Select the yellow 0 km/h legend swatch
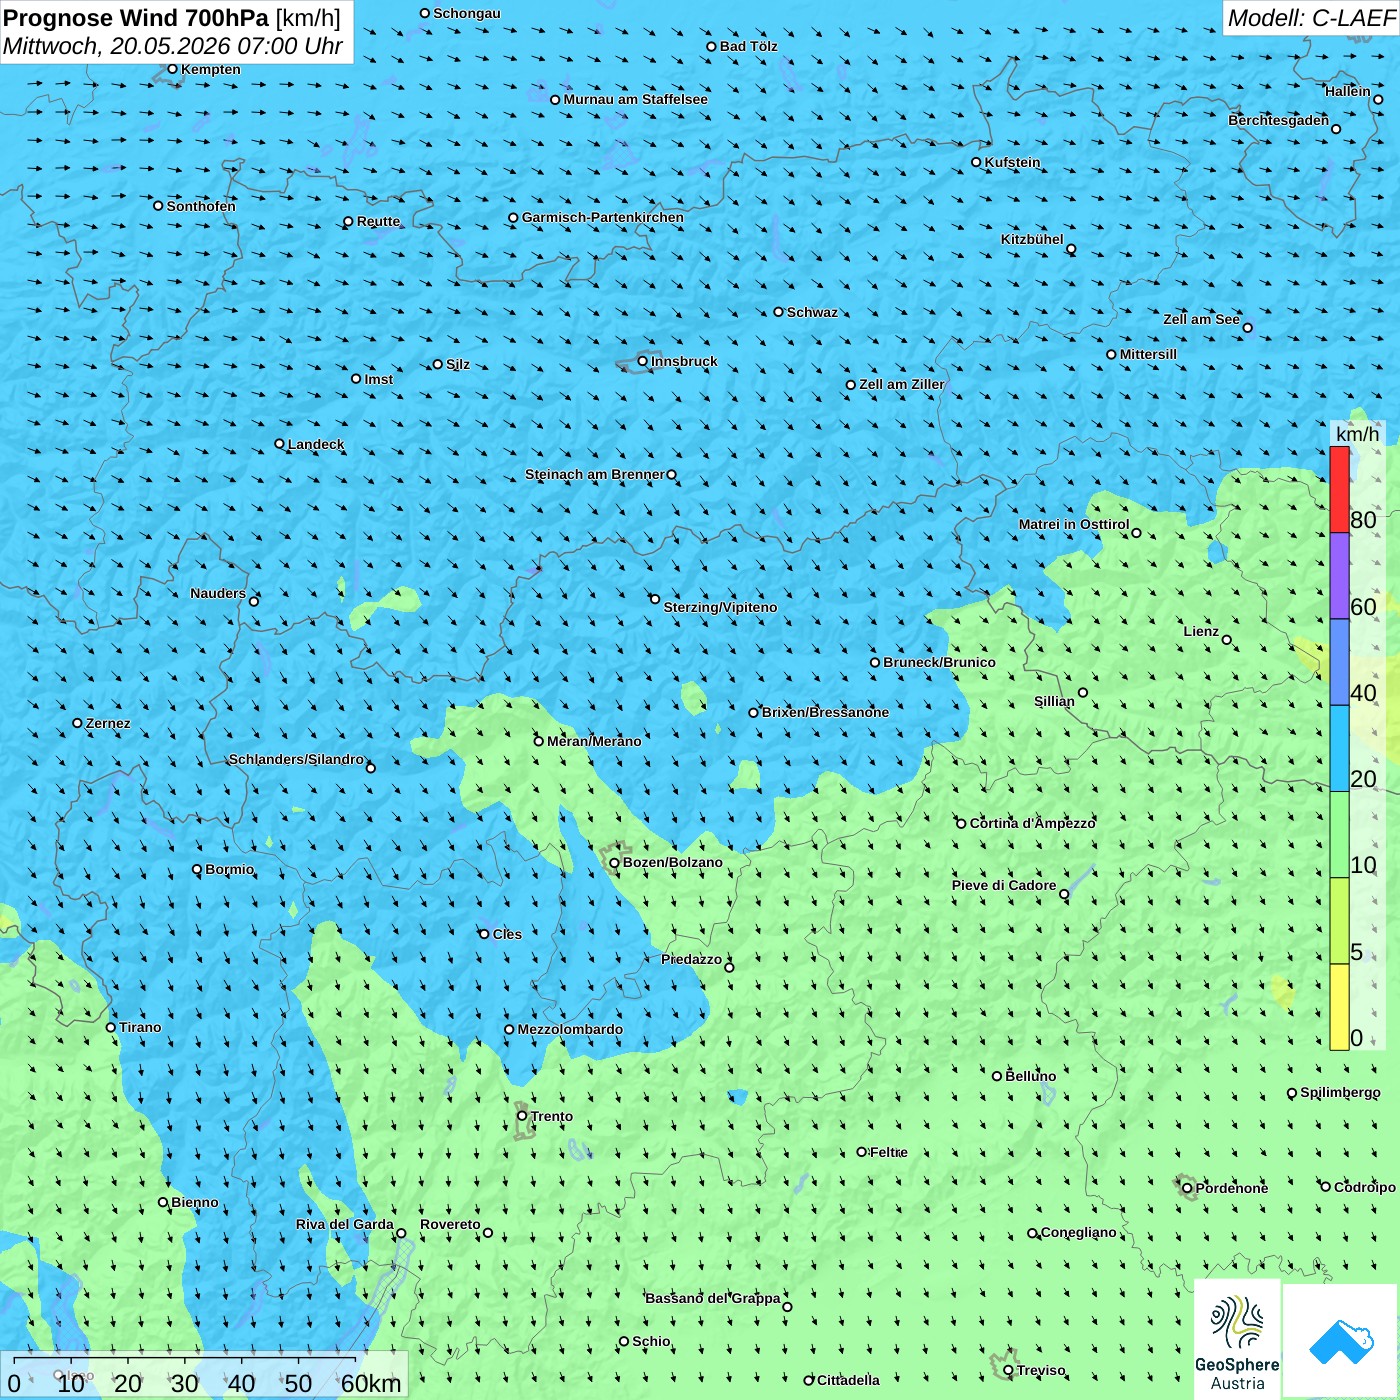Image resolution: width=1400 pixels, height=1400 pixels. coord(1339,1007)
